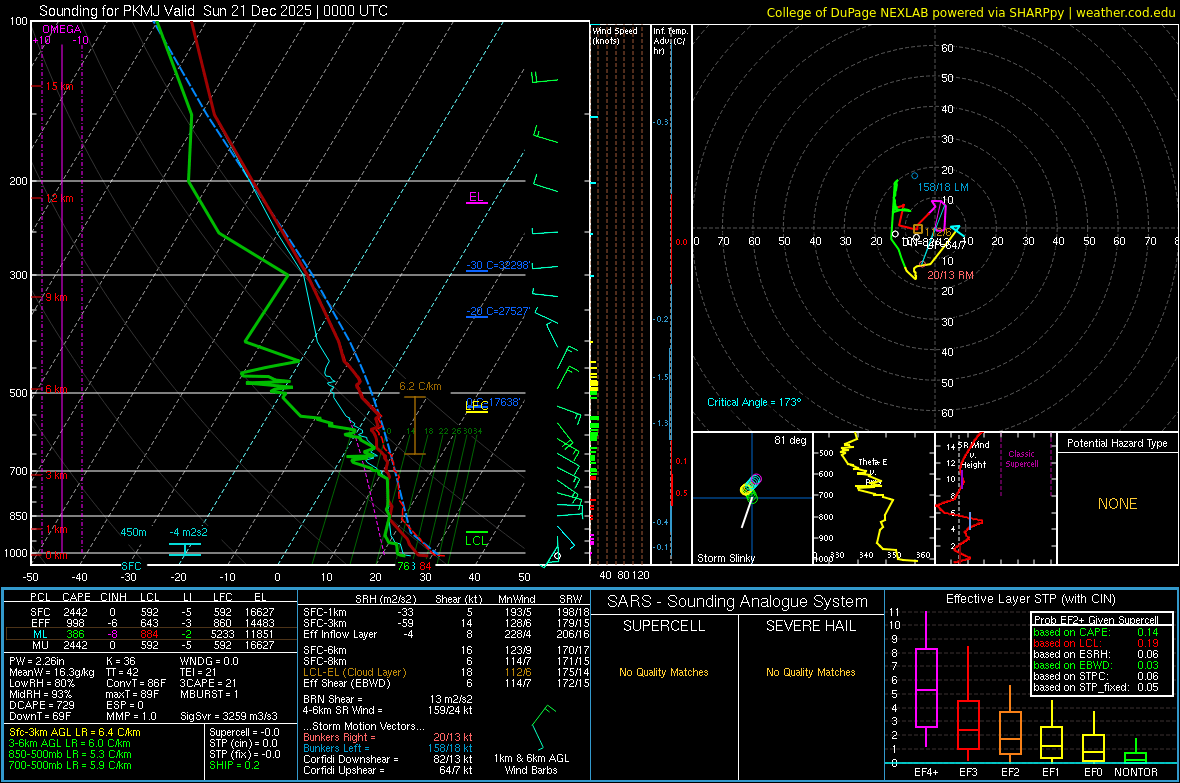
Task: Click the 'SARS - Sounding Analogue System' header
Action: 738,602
